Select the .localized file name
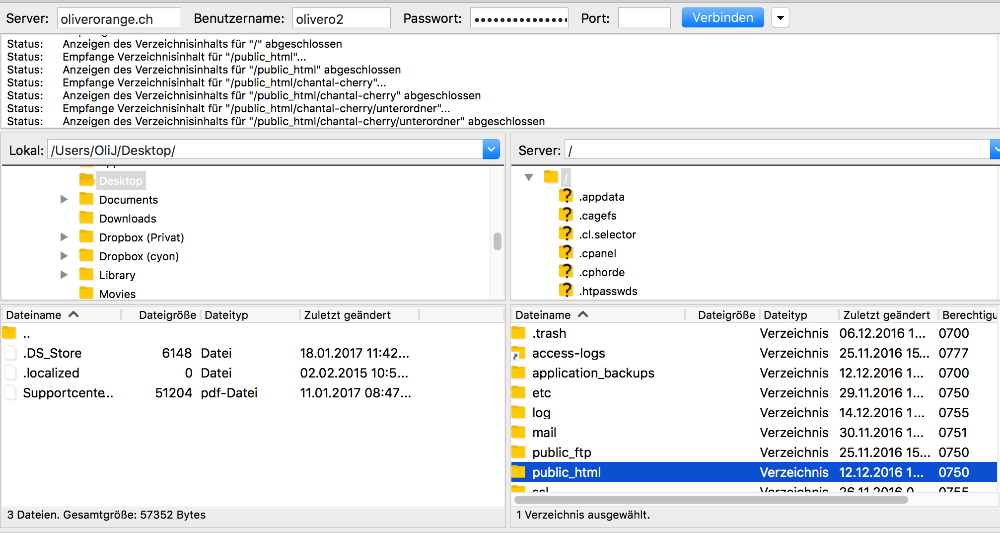This screenshot has width=1000, height=533. (51, 372)
